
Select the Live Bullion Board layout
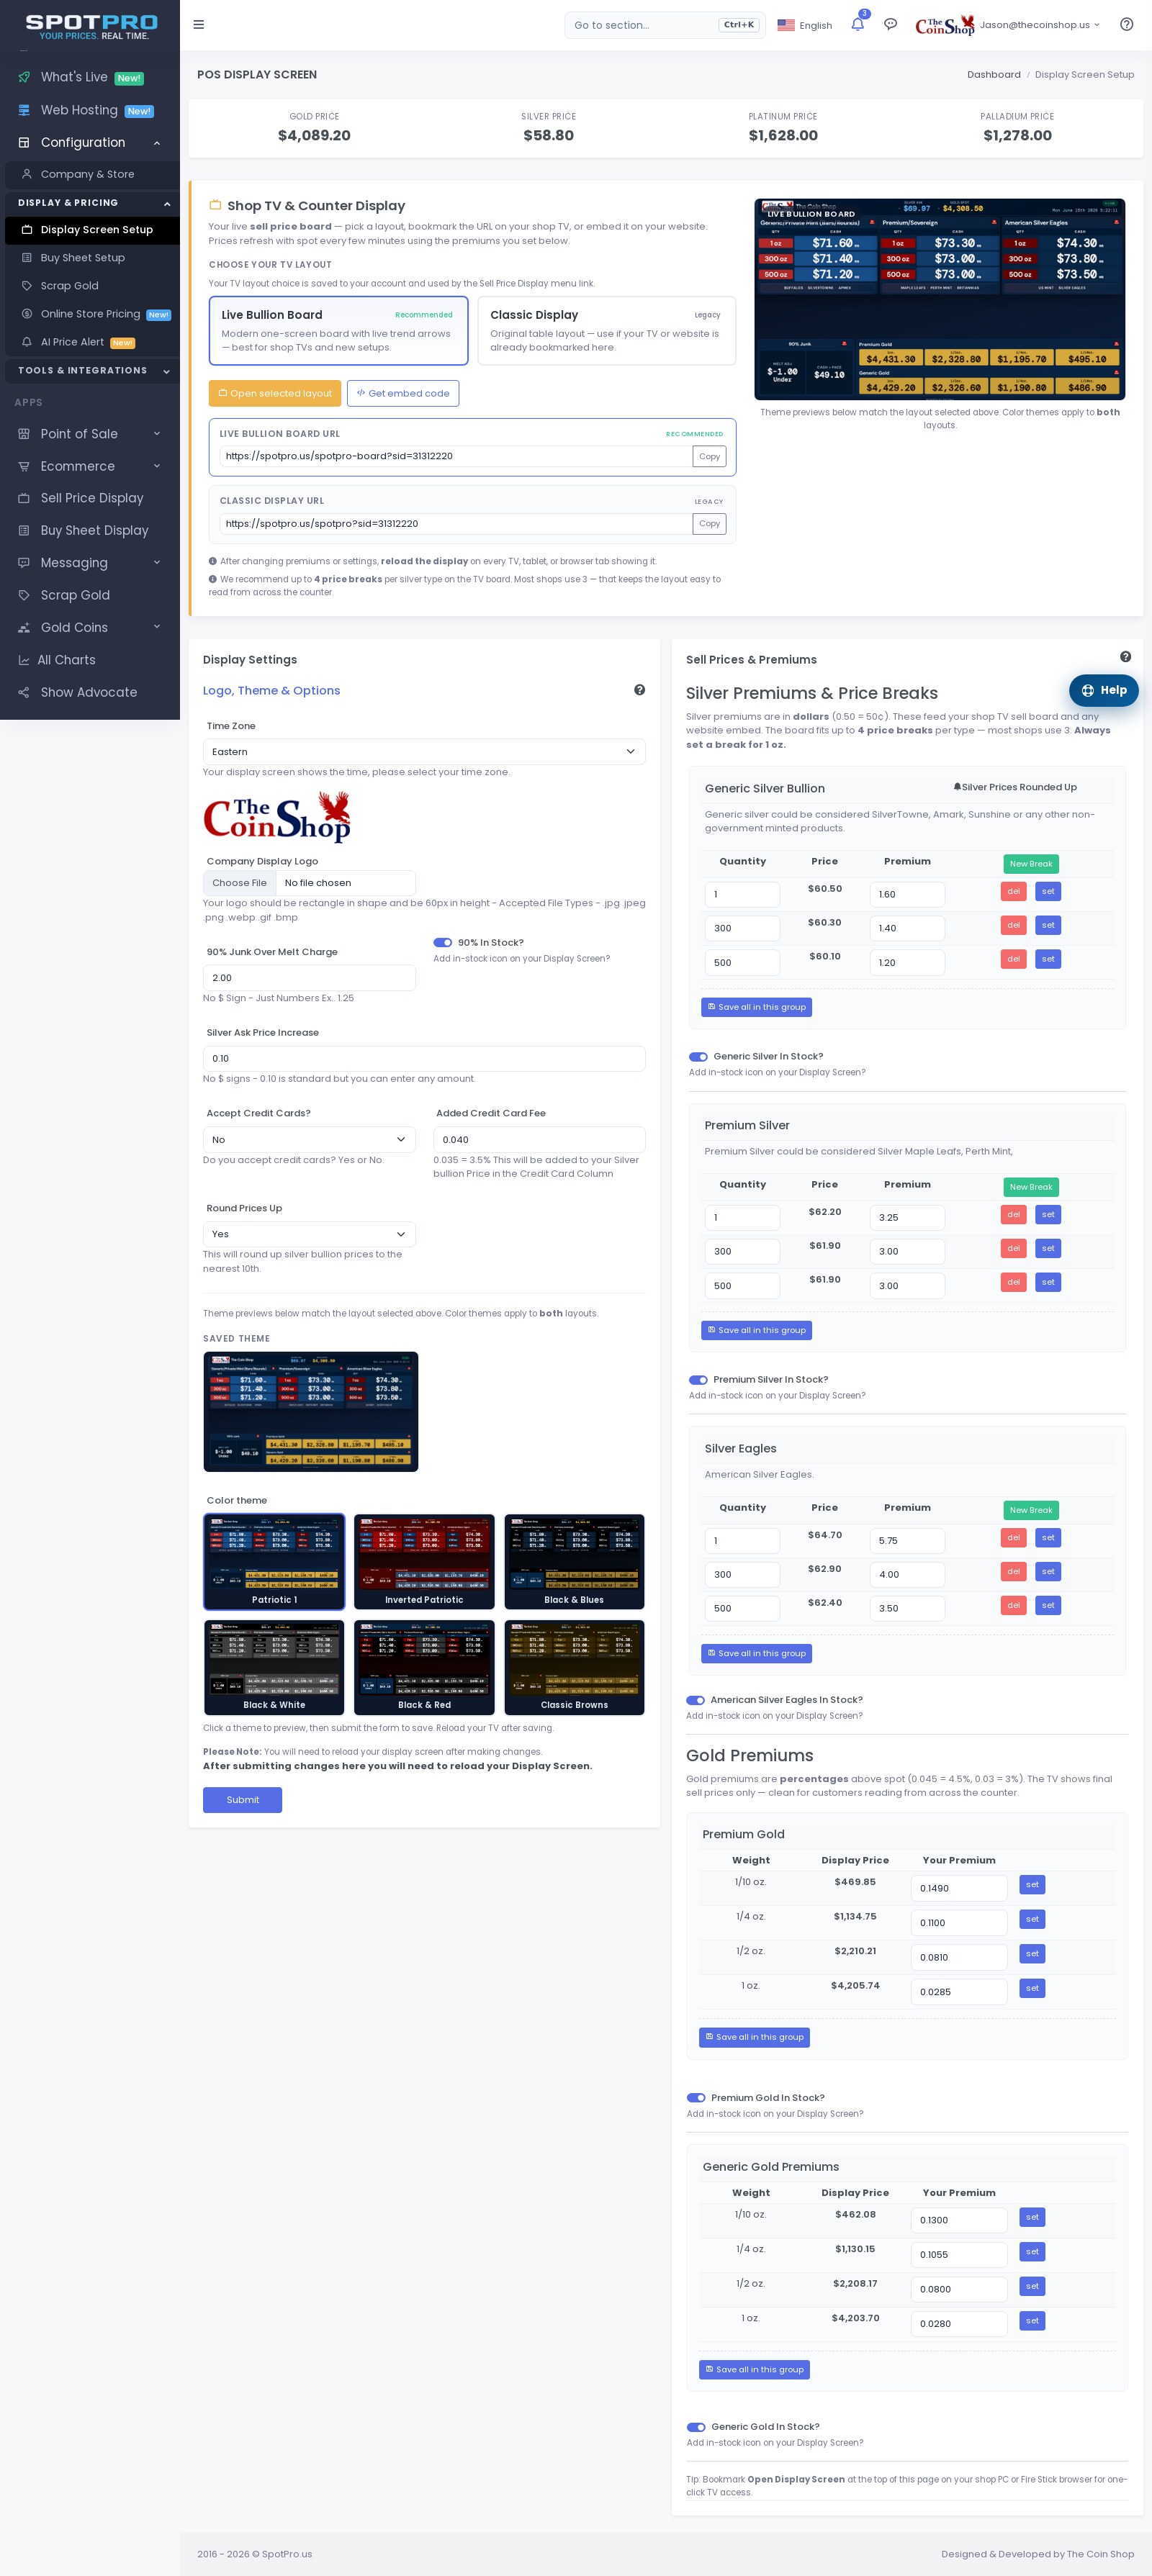[x=338, y=331]
